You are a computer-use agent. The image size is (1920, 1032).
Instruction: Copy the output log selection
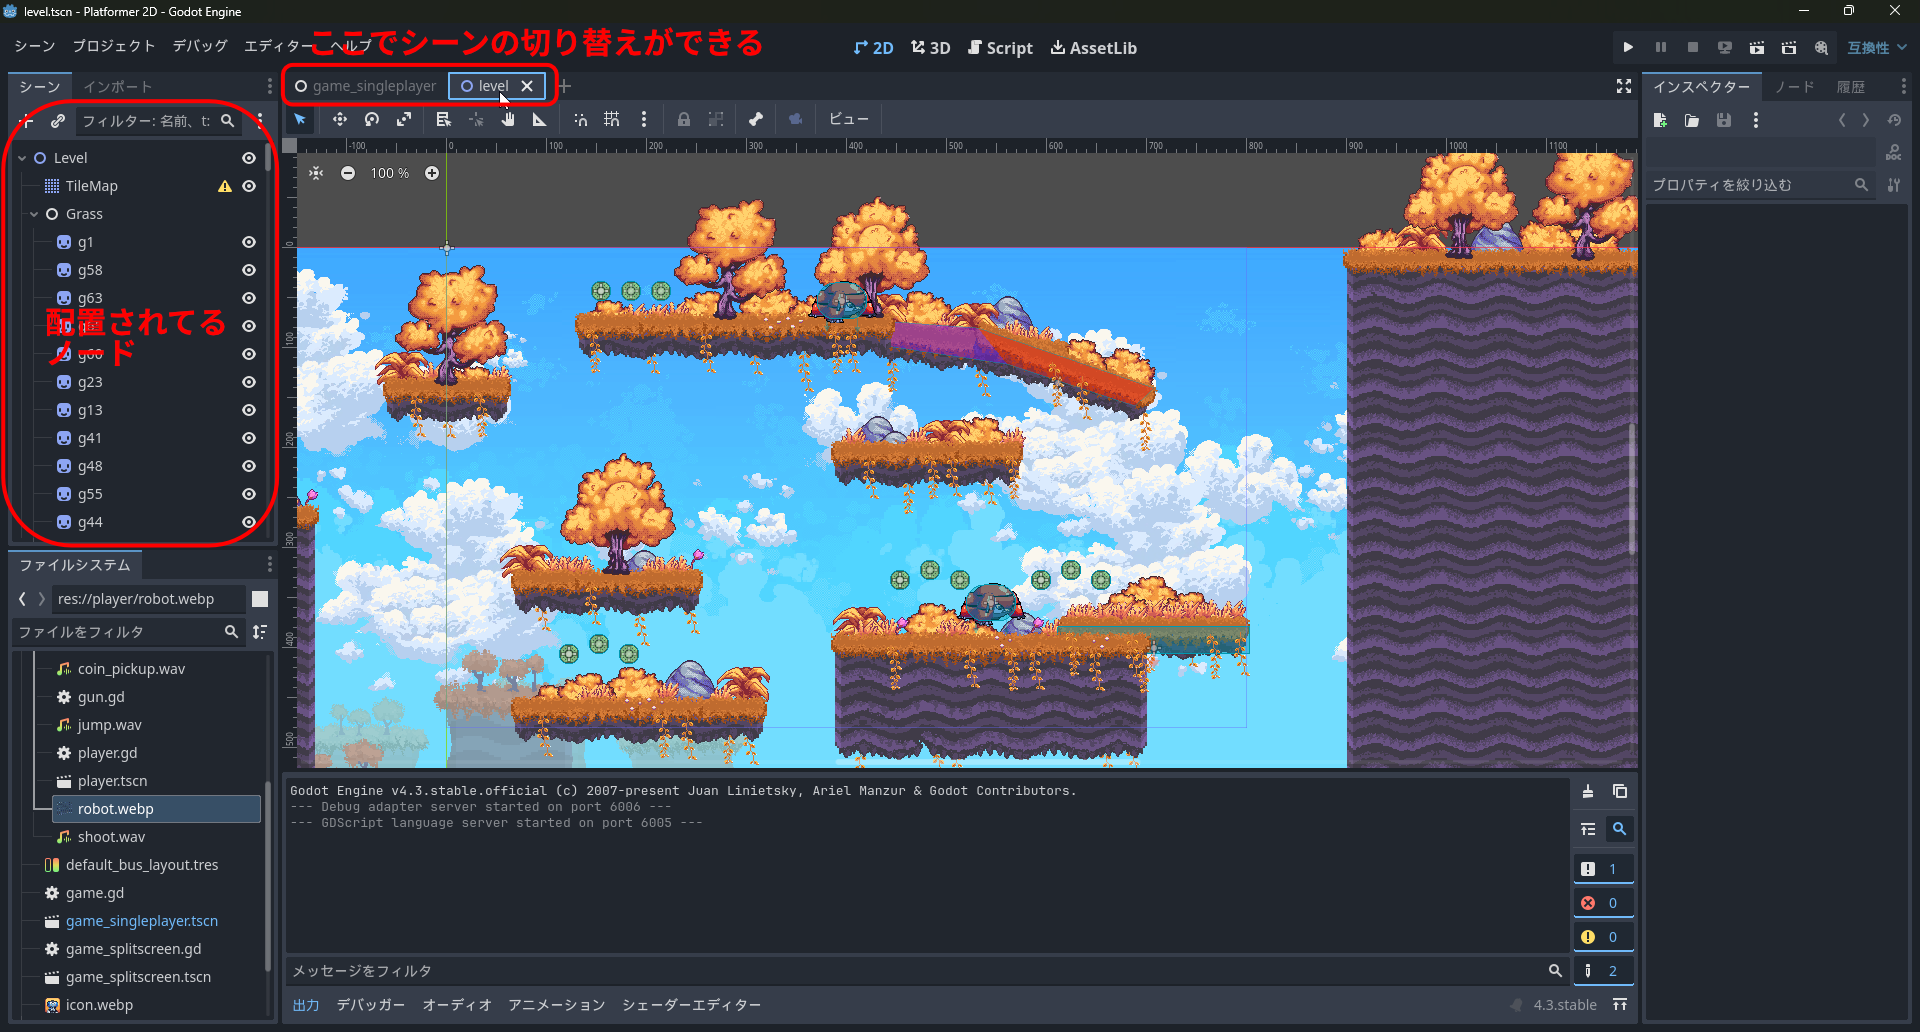(x=1620, y=791)
